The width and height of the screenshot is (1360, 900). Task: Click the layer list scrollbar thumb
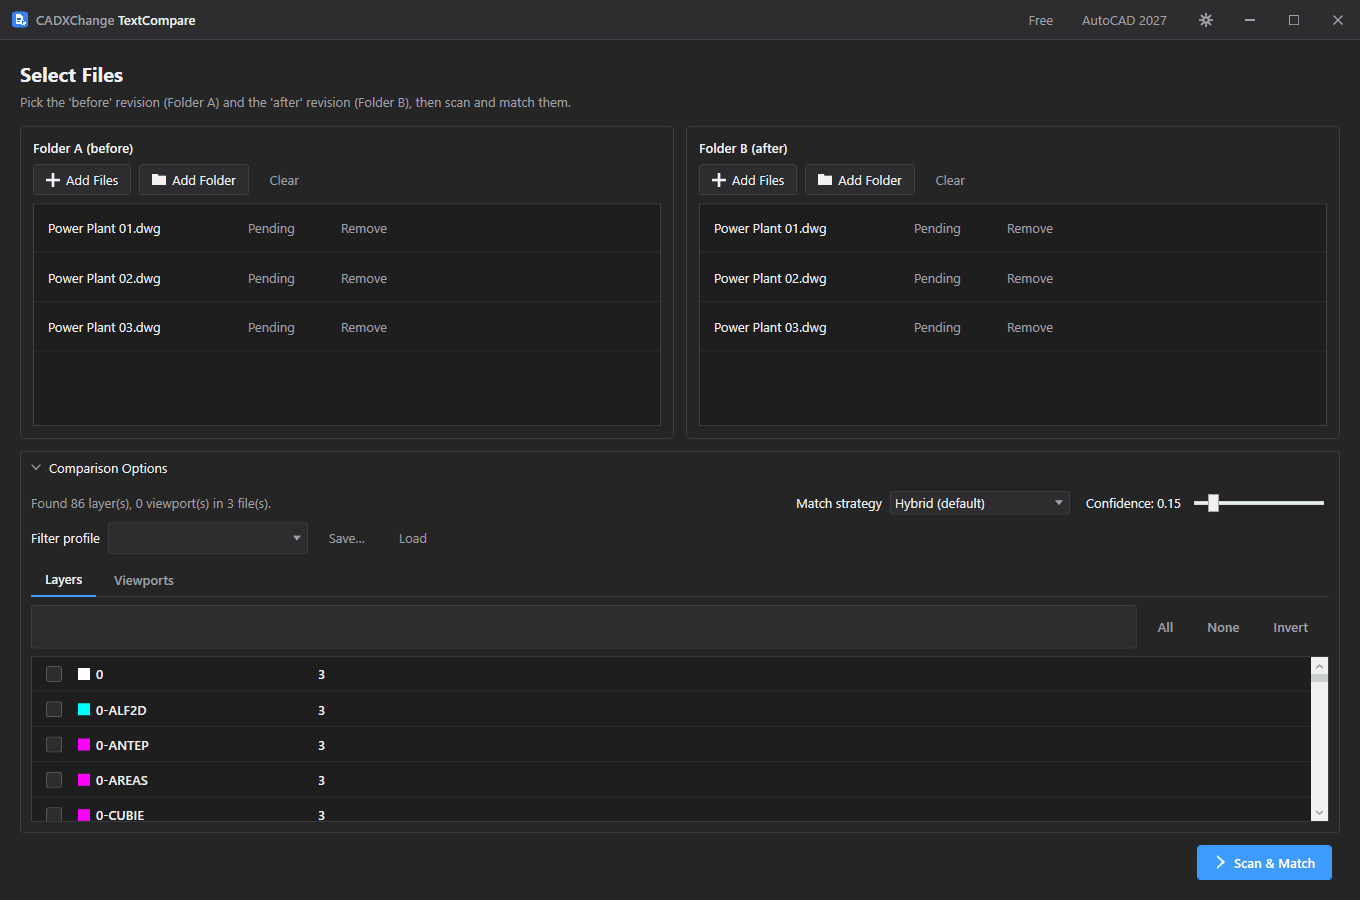[1319, 679]
